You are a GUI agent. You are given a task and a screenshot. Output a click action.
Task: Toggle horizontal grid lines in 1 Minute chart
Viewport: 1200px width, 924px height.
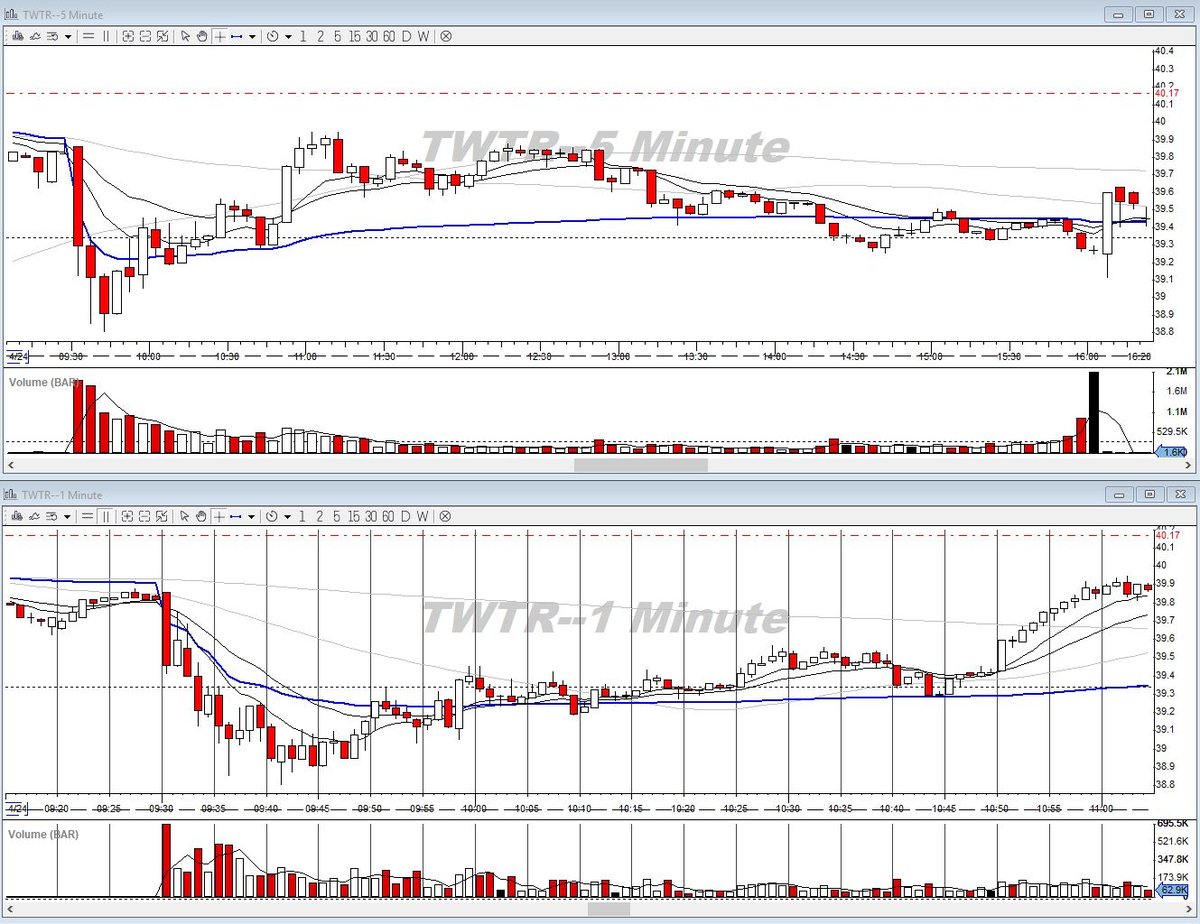click(x=88, y=516)
